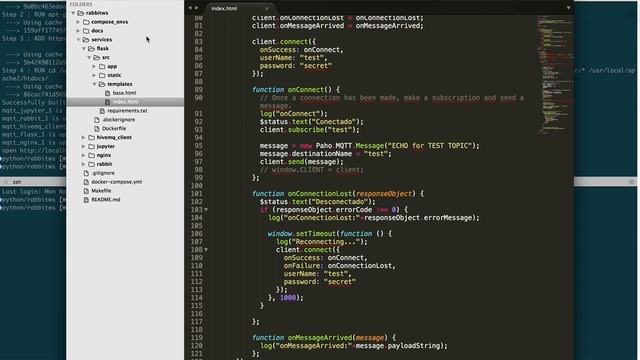The image size is (640, 360).
Task: Click the hivemq_client folder icon
Action: click(91, 138)
